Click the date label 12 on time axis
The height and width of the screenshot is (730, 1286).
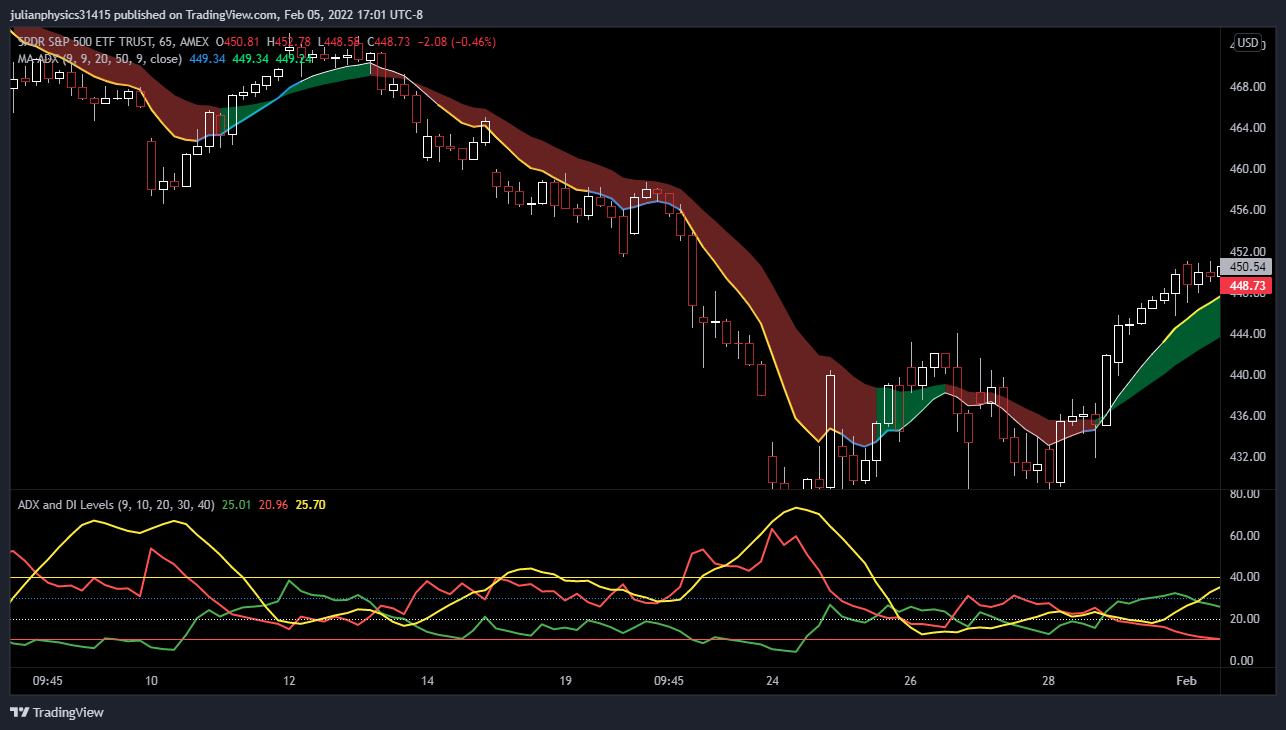(290, 681)
